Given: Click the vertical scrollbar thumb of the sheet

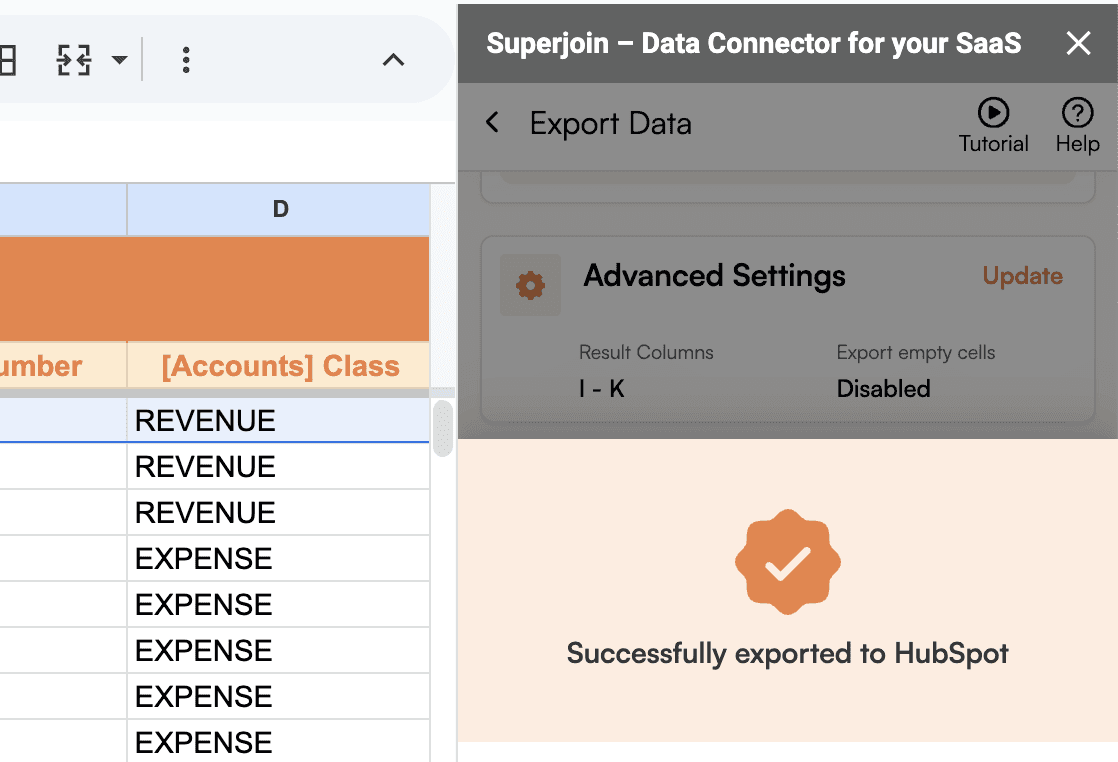Looking at the screenshot, I should [x=443, y=428].
